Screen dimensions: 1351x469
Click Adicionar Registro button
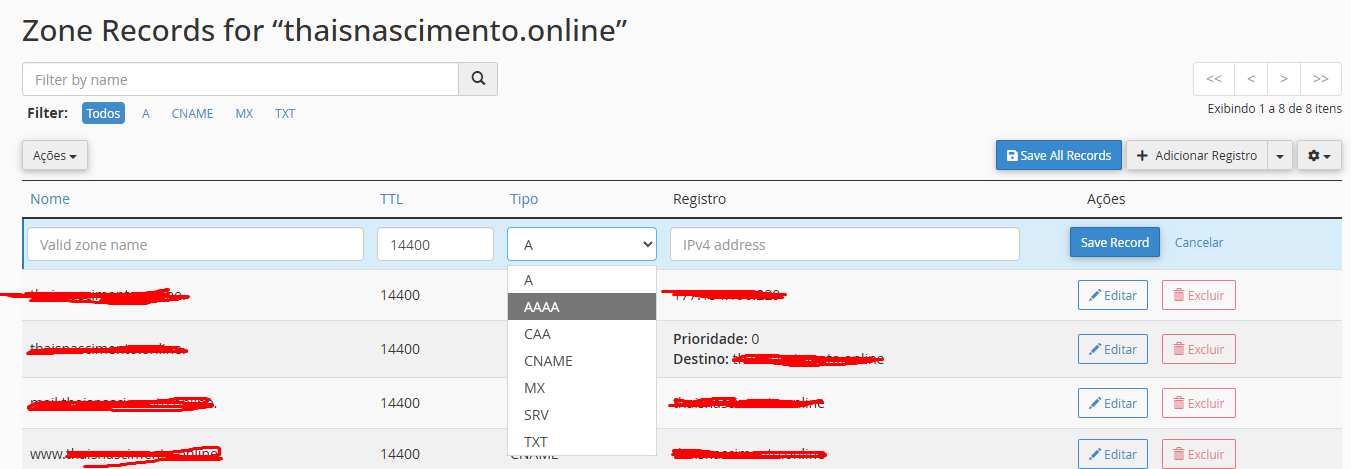(1197, 155)
